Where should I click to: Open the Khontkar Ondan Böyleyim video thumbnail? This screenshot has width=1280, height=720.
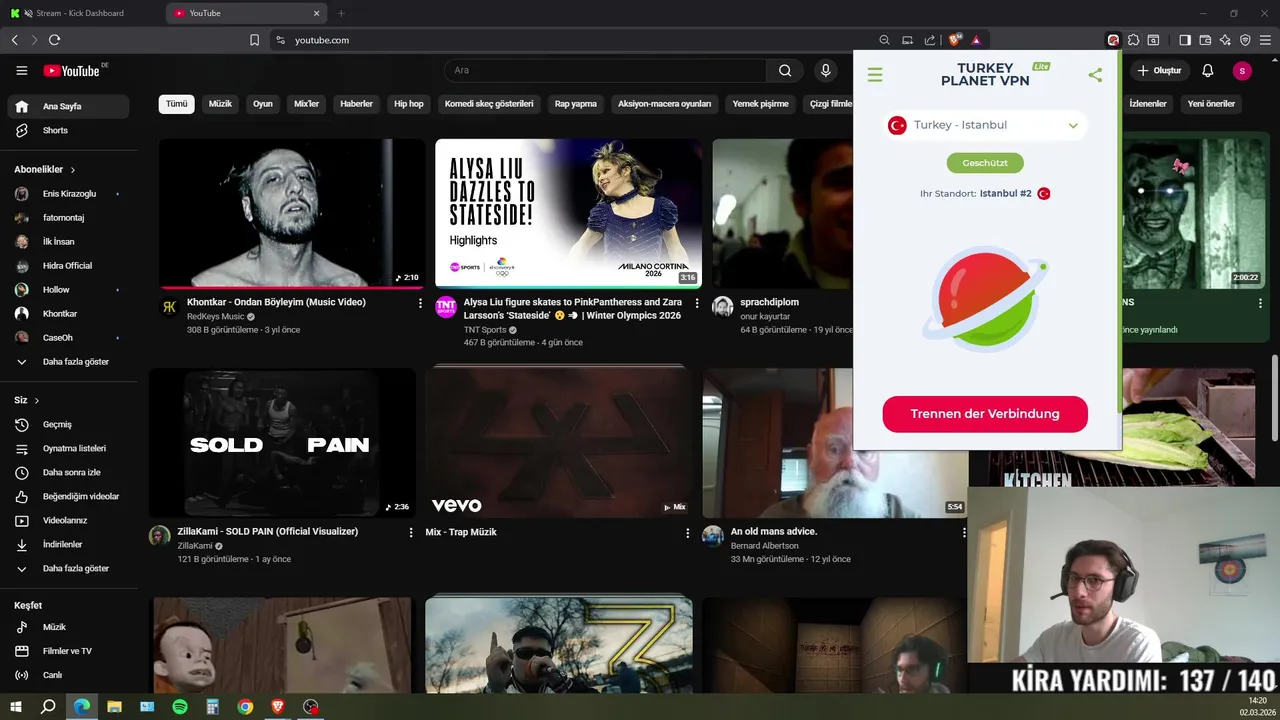[292, 214]
